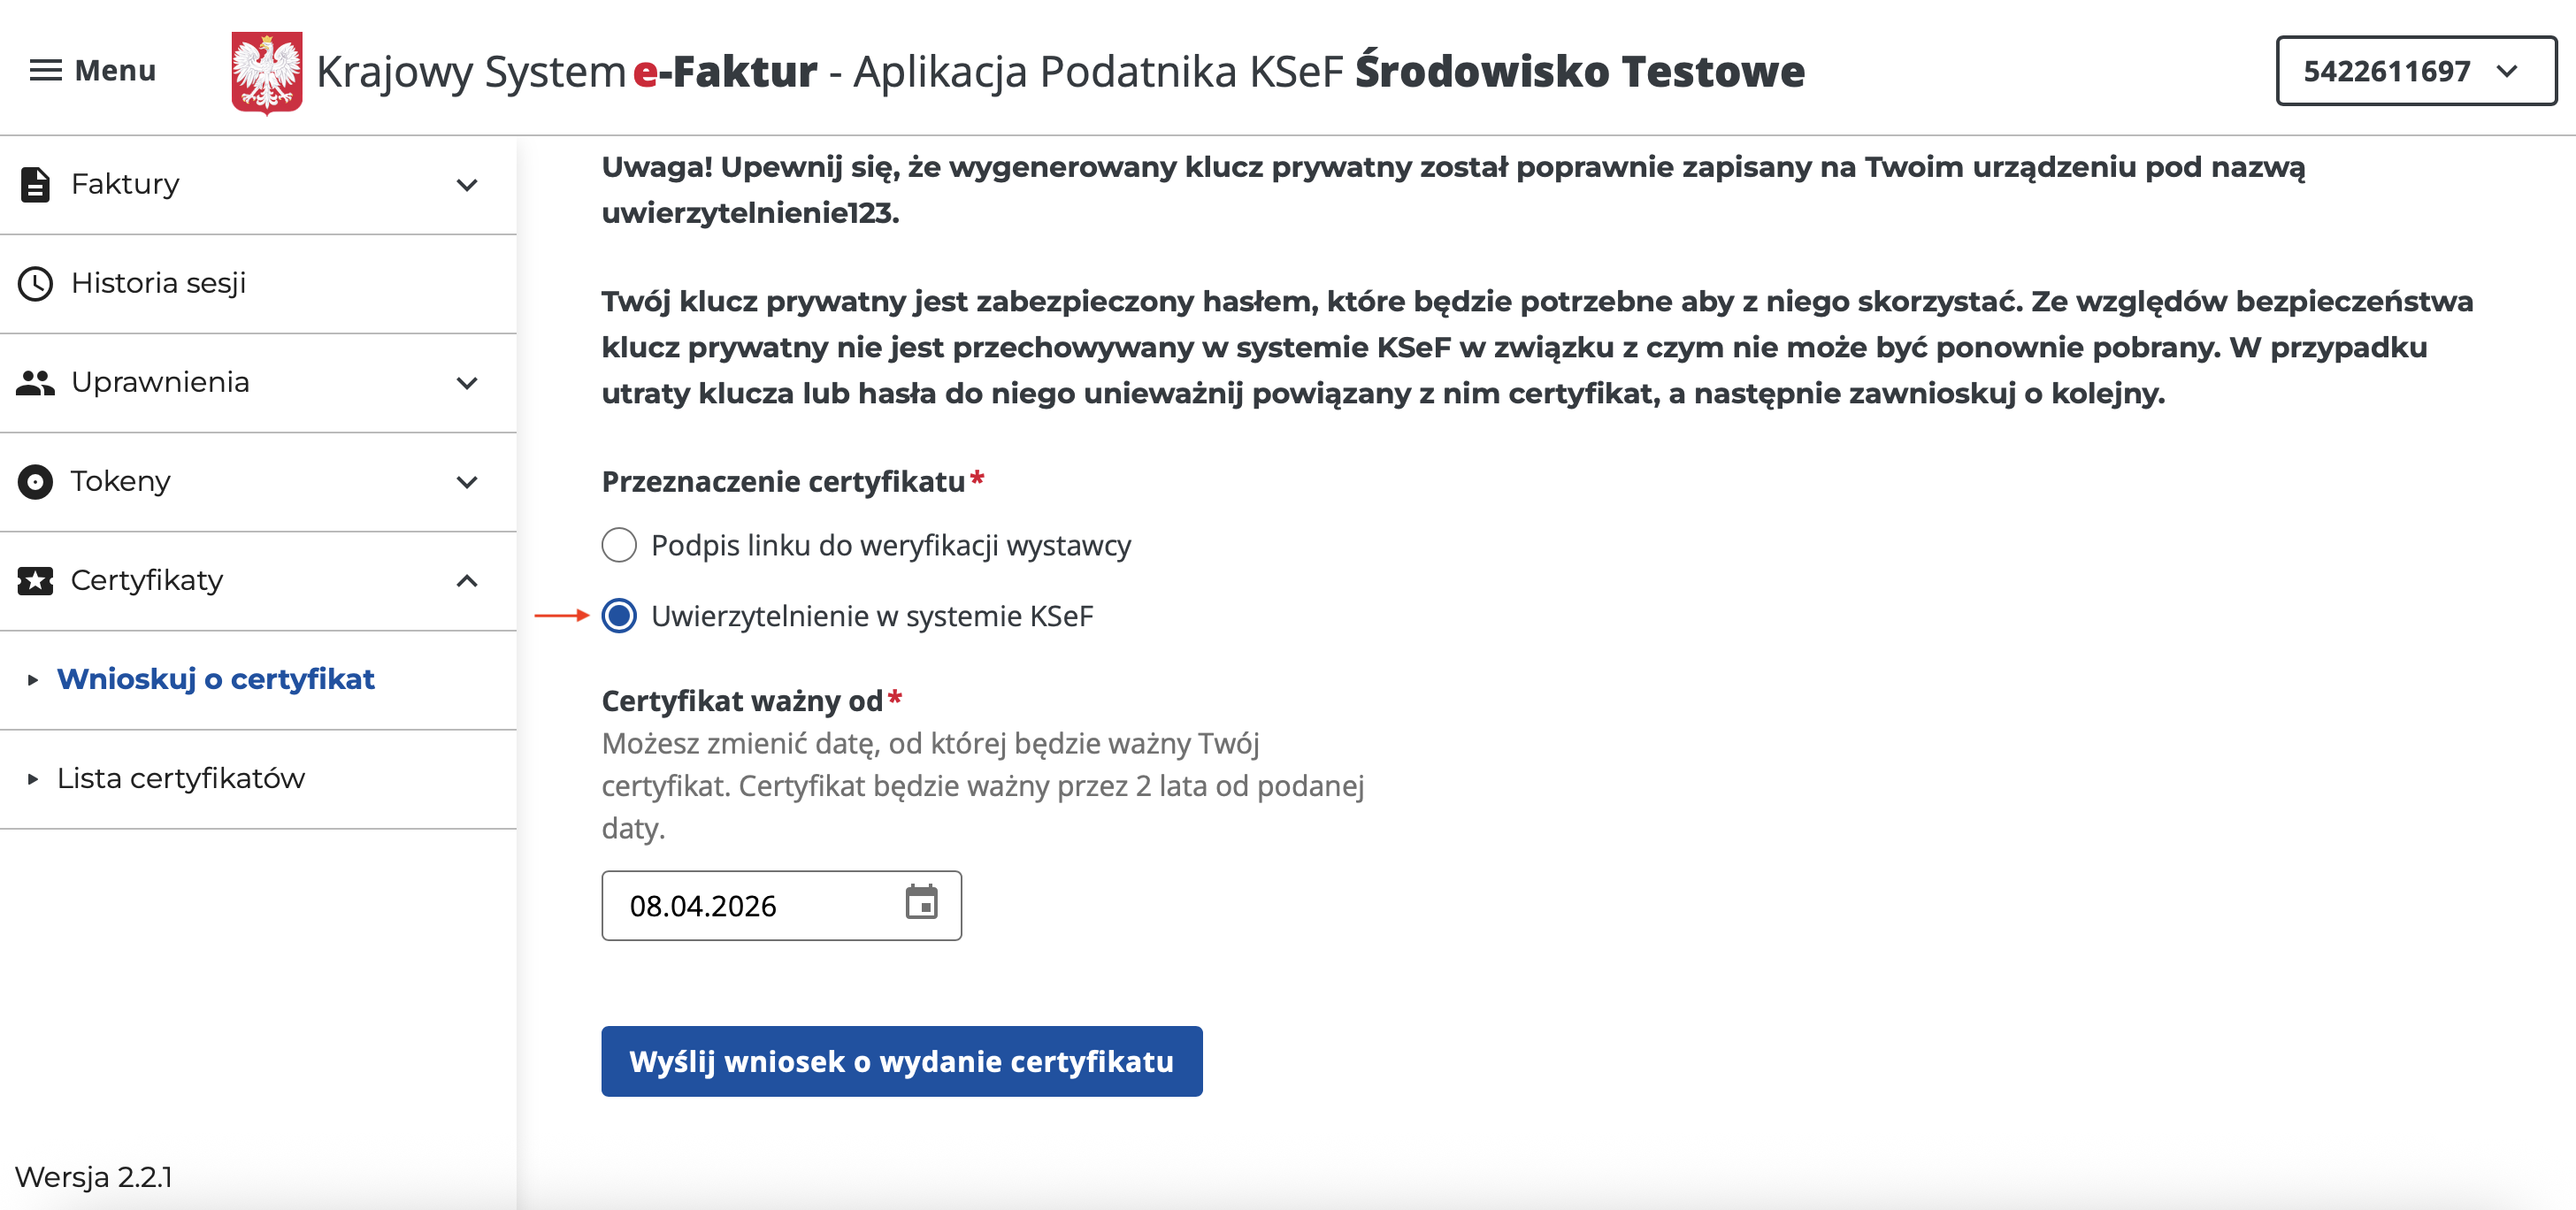Viewport: 2576px width, 1210px height.
Task: Expand the Faktury section chevron
Action: (467, 185)
